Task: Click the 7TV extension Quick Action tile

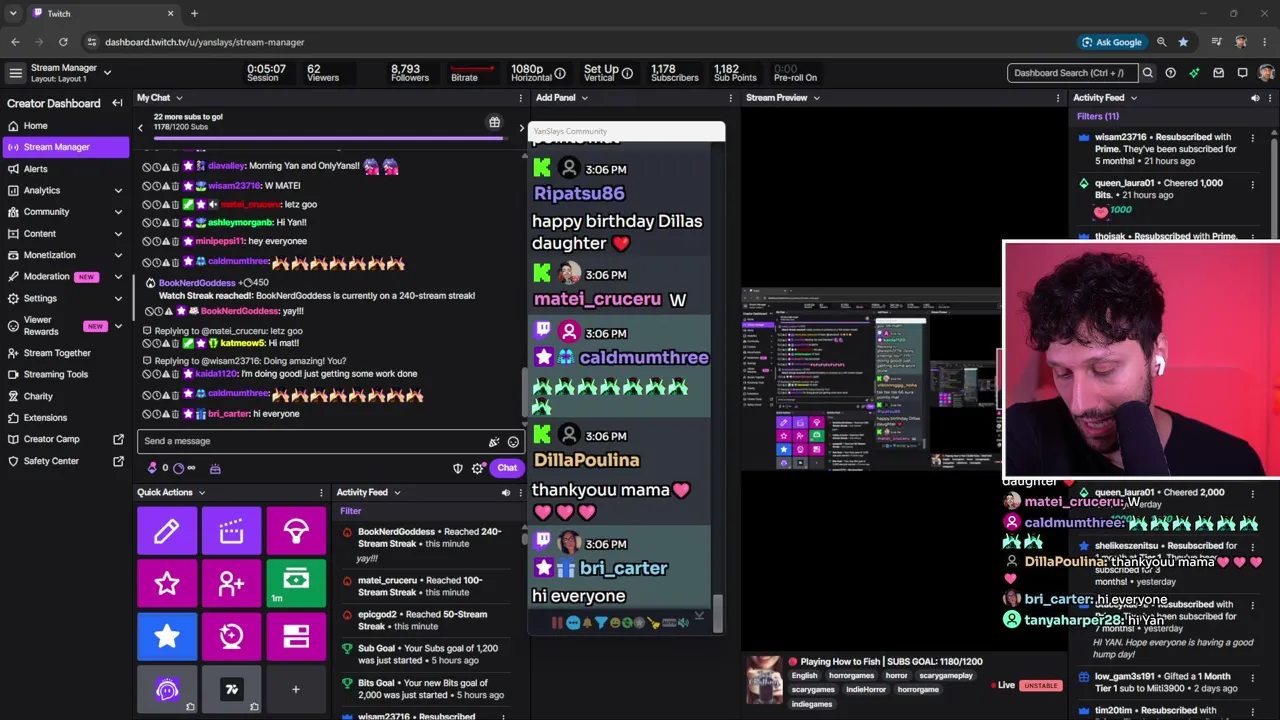Action: click(x=231, y=689)
